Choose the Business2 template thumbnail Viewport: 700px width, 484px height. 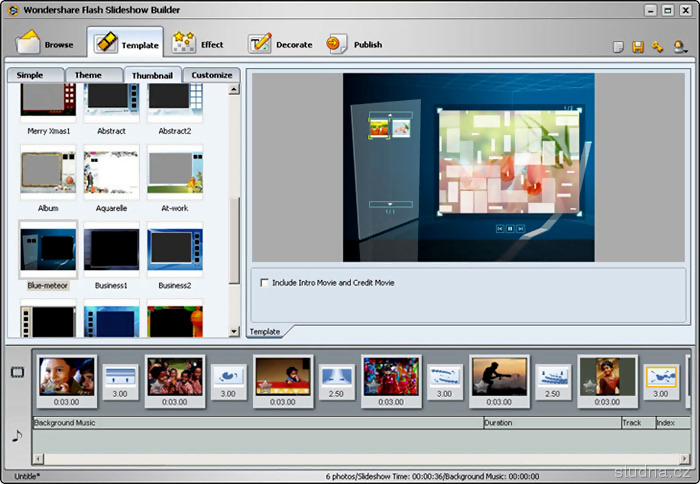pyautogui.click(x=175, y=247)
